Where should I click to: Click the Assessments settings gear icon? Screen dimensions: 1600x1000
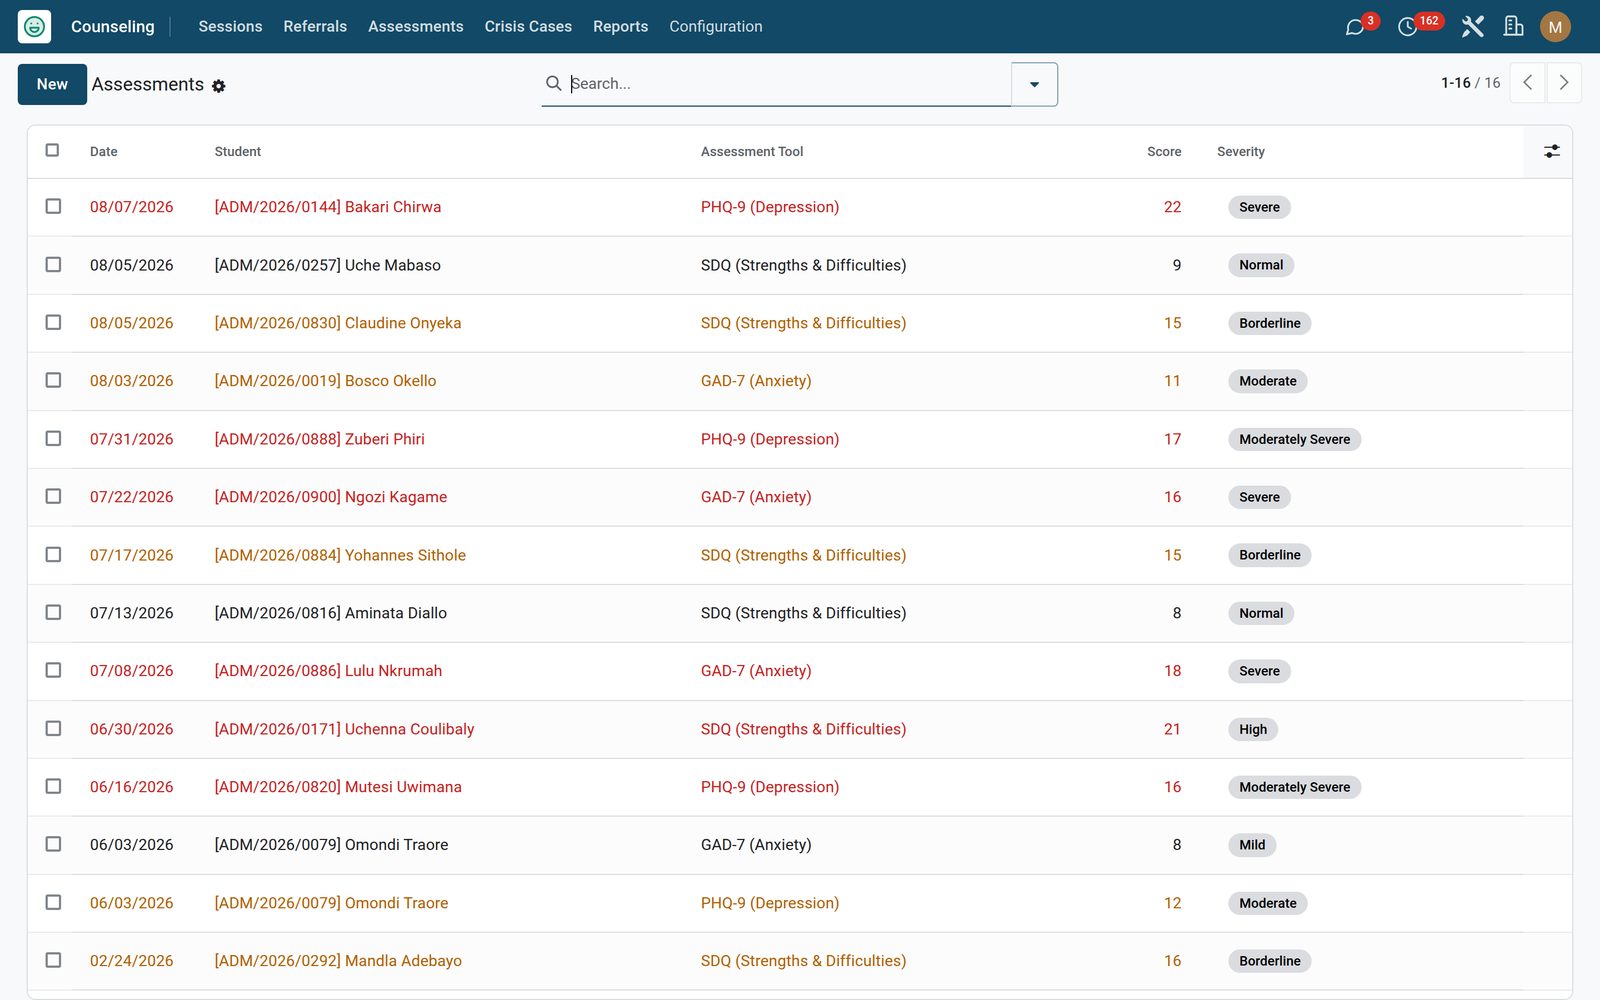click(219, 86)
